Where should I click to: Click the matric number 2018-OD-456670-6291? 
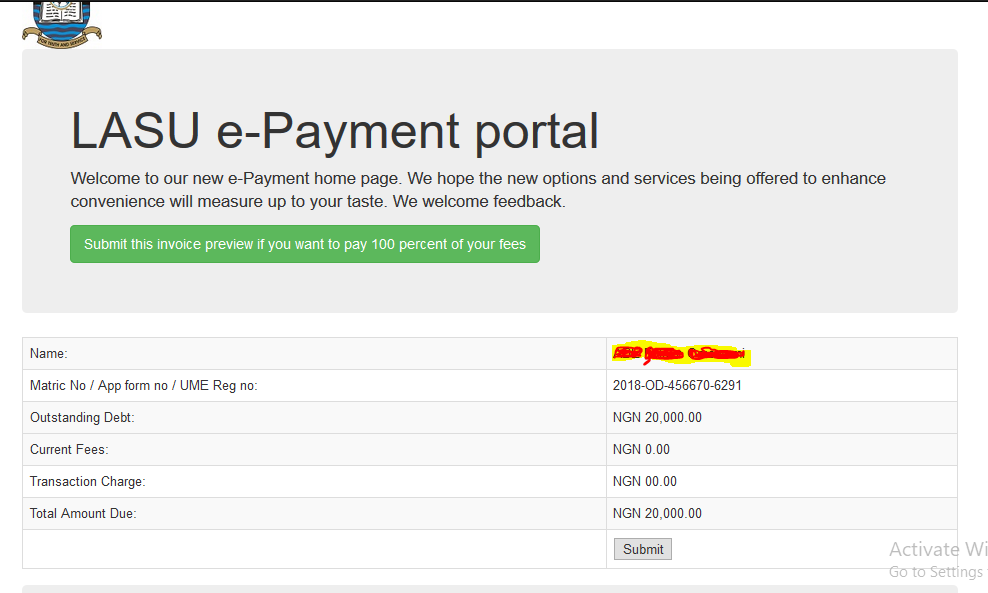[x=677, y=386]
